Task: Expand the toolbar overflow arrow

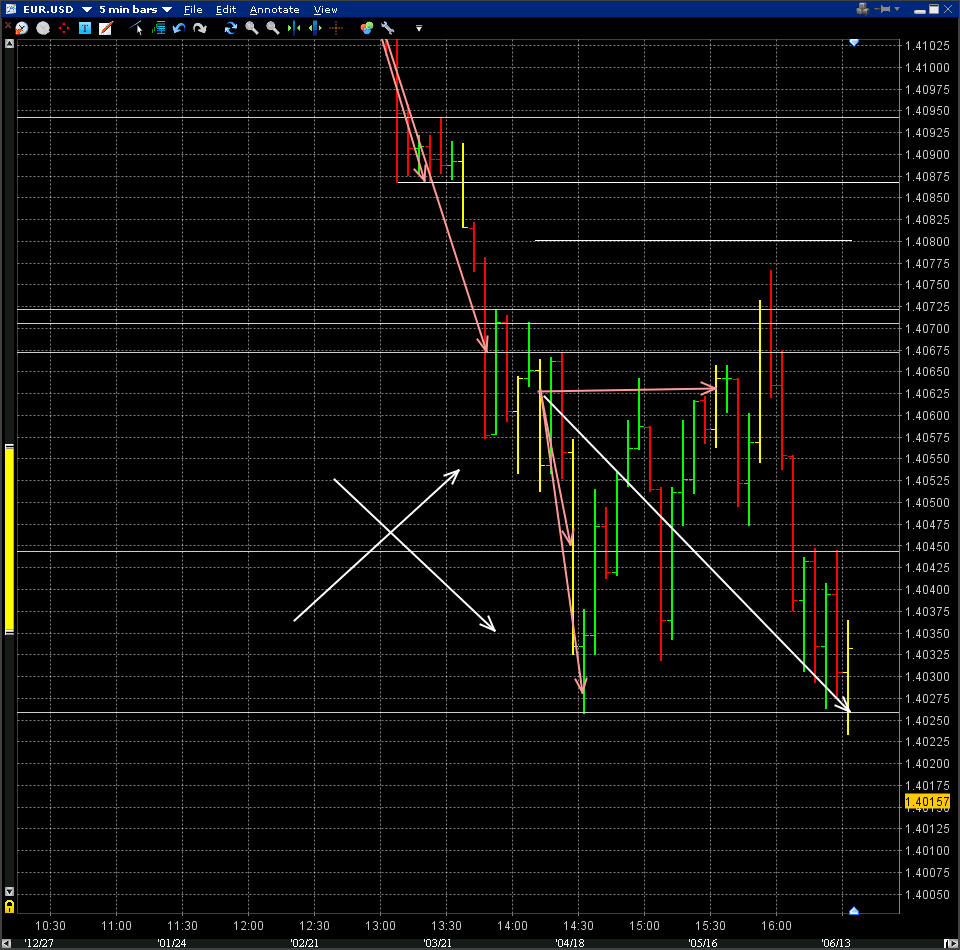Action: 419,28
